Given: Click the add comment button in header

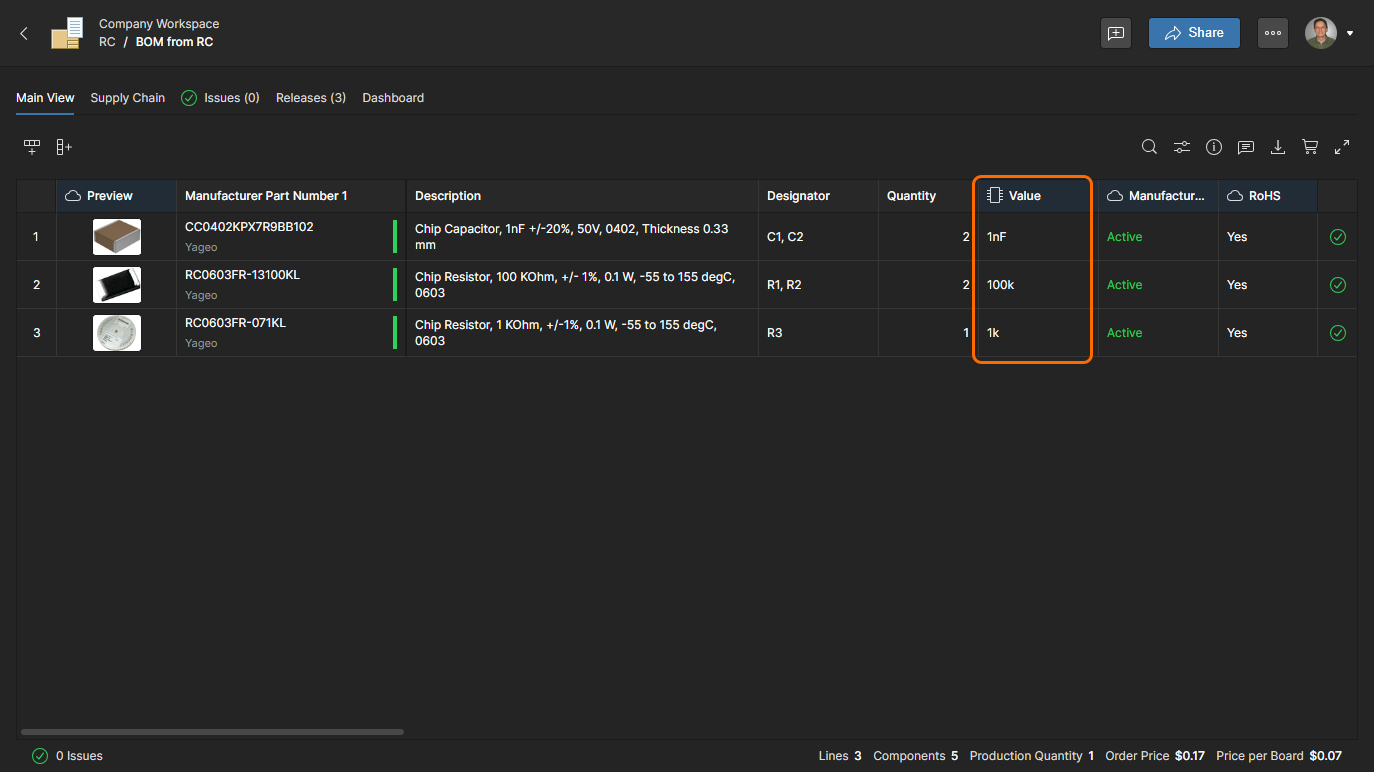Looking at the screenshot, I should tap(1116, 33).
